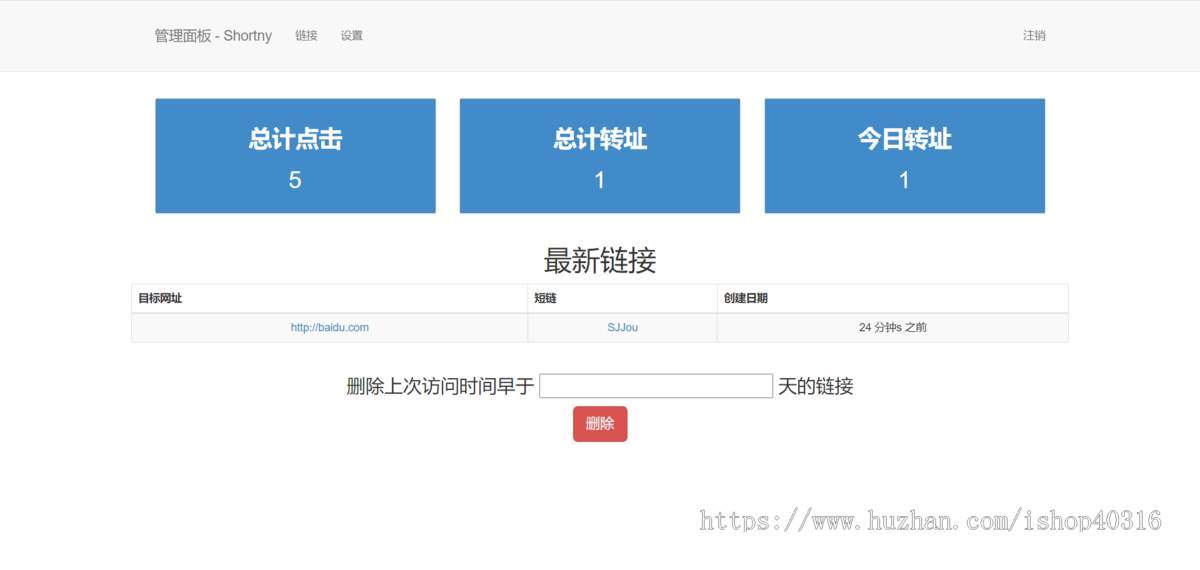1200x570 pixels.
Task: Click the 24 分钟s 之前 cell
Action: point(892,327)
